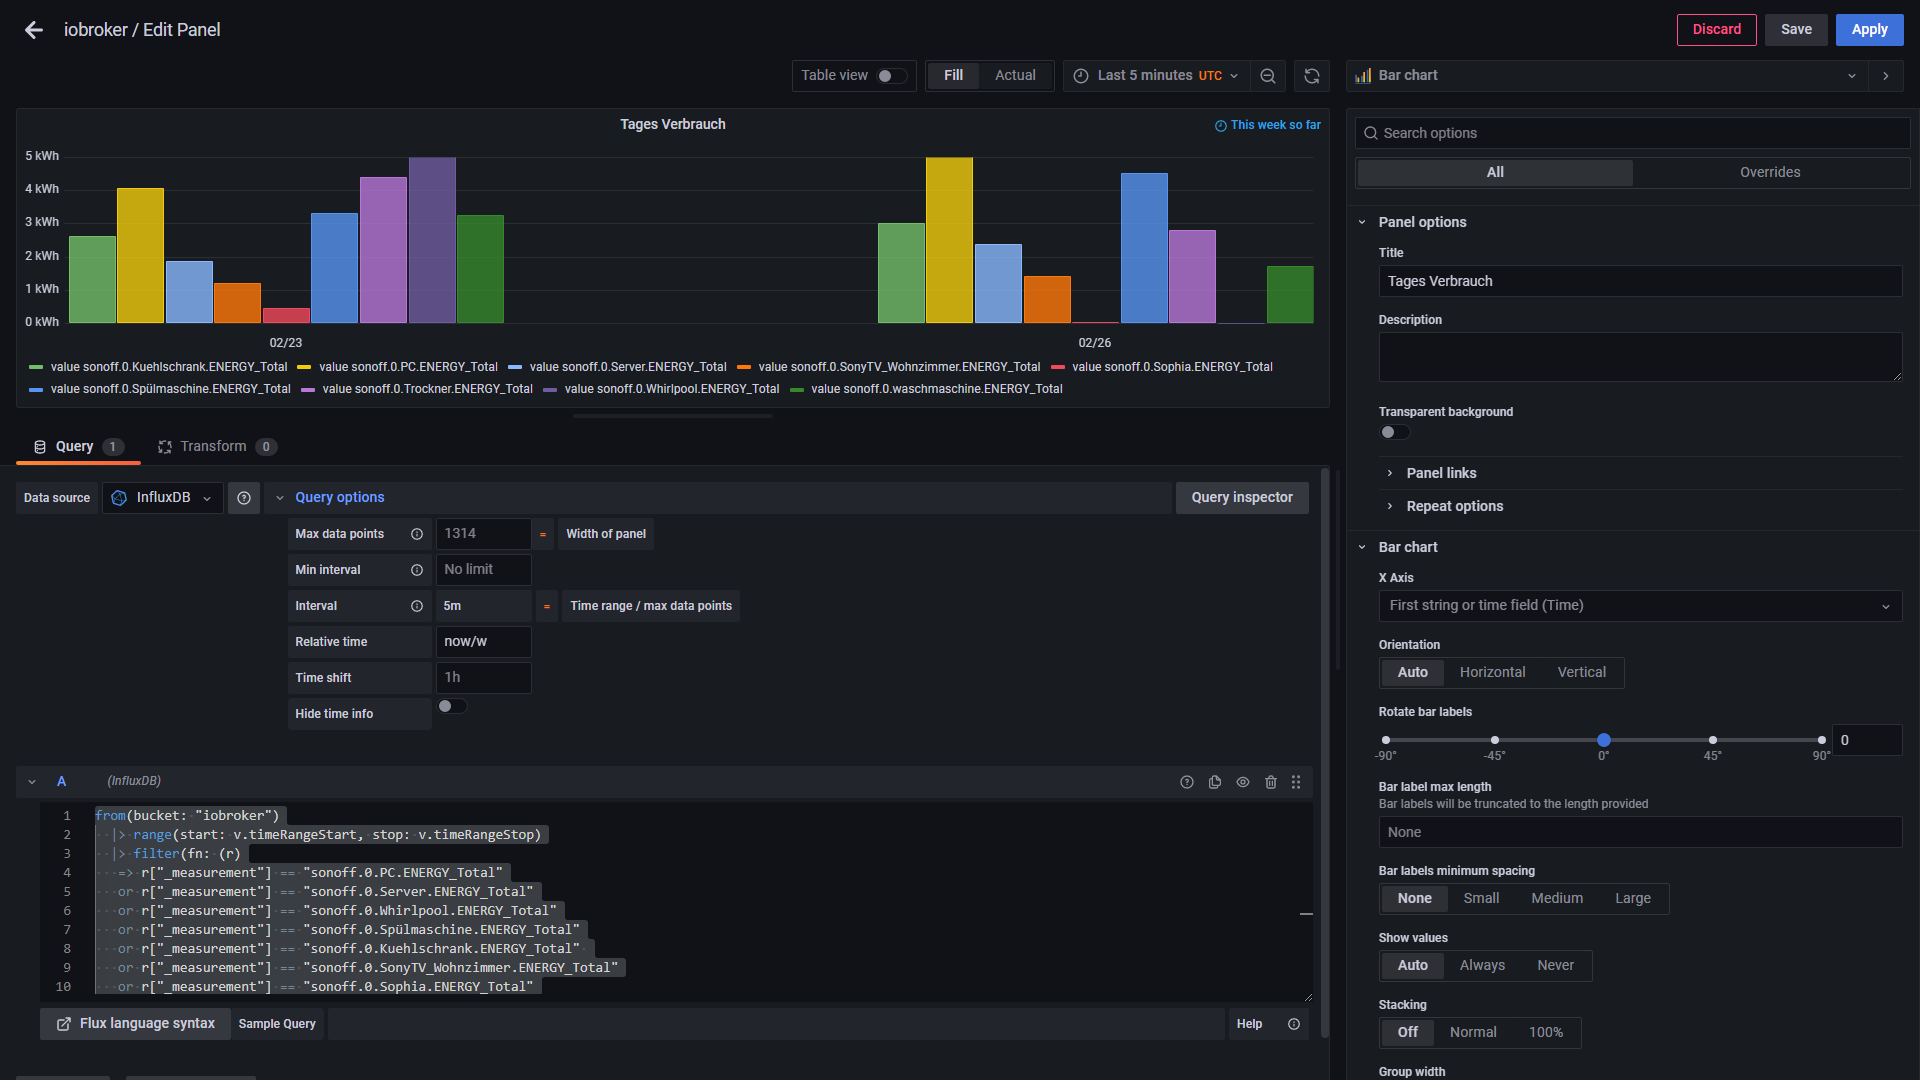Screen dimensions: 1920x1080
Task: Choose Fill display mode
Action: pyautogui.click(x=953, y=76)
